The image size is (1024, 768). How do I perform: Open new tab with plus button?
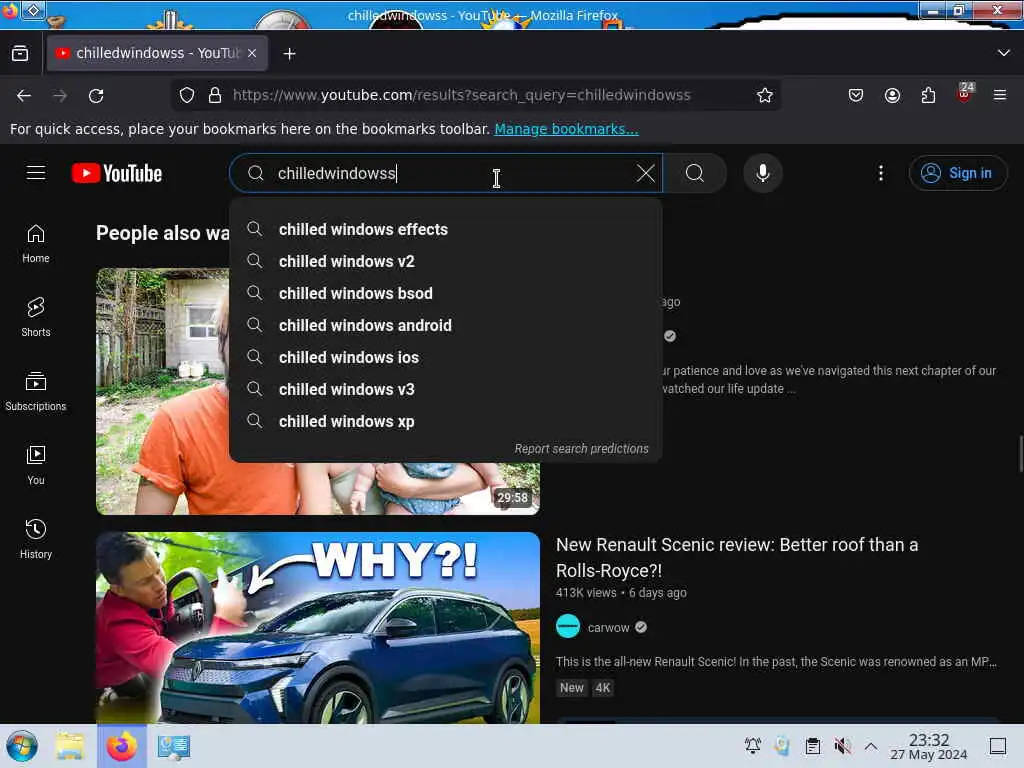point(289,54)
